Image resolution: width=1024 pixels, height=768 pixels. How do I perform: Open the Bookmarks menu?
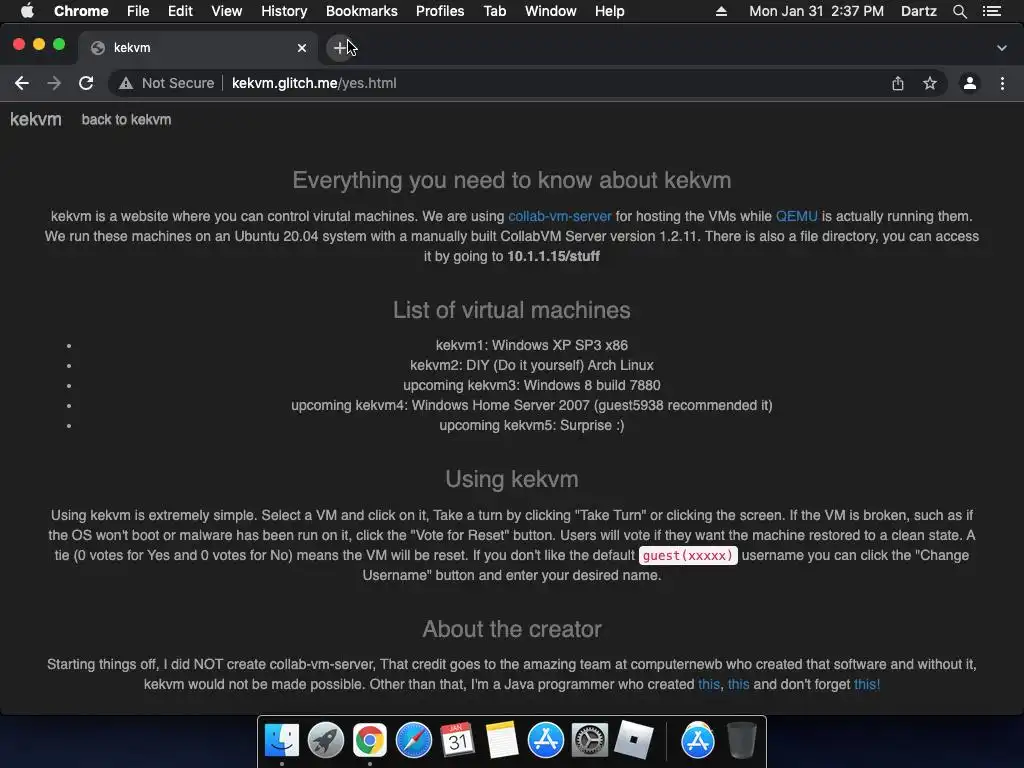[x=362, y=11]
